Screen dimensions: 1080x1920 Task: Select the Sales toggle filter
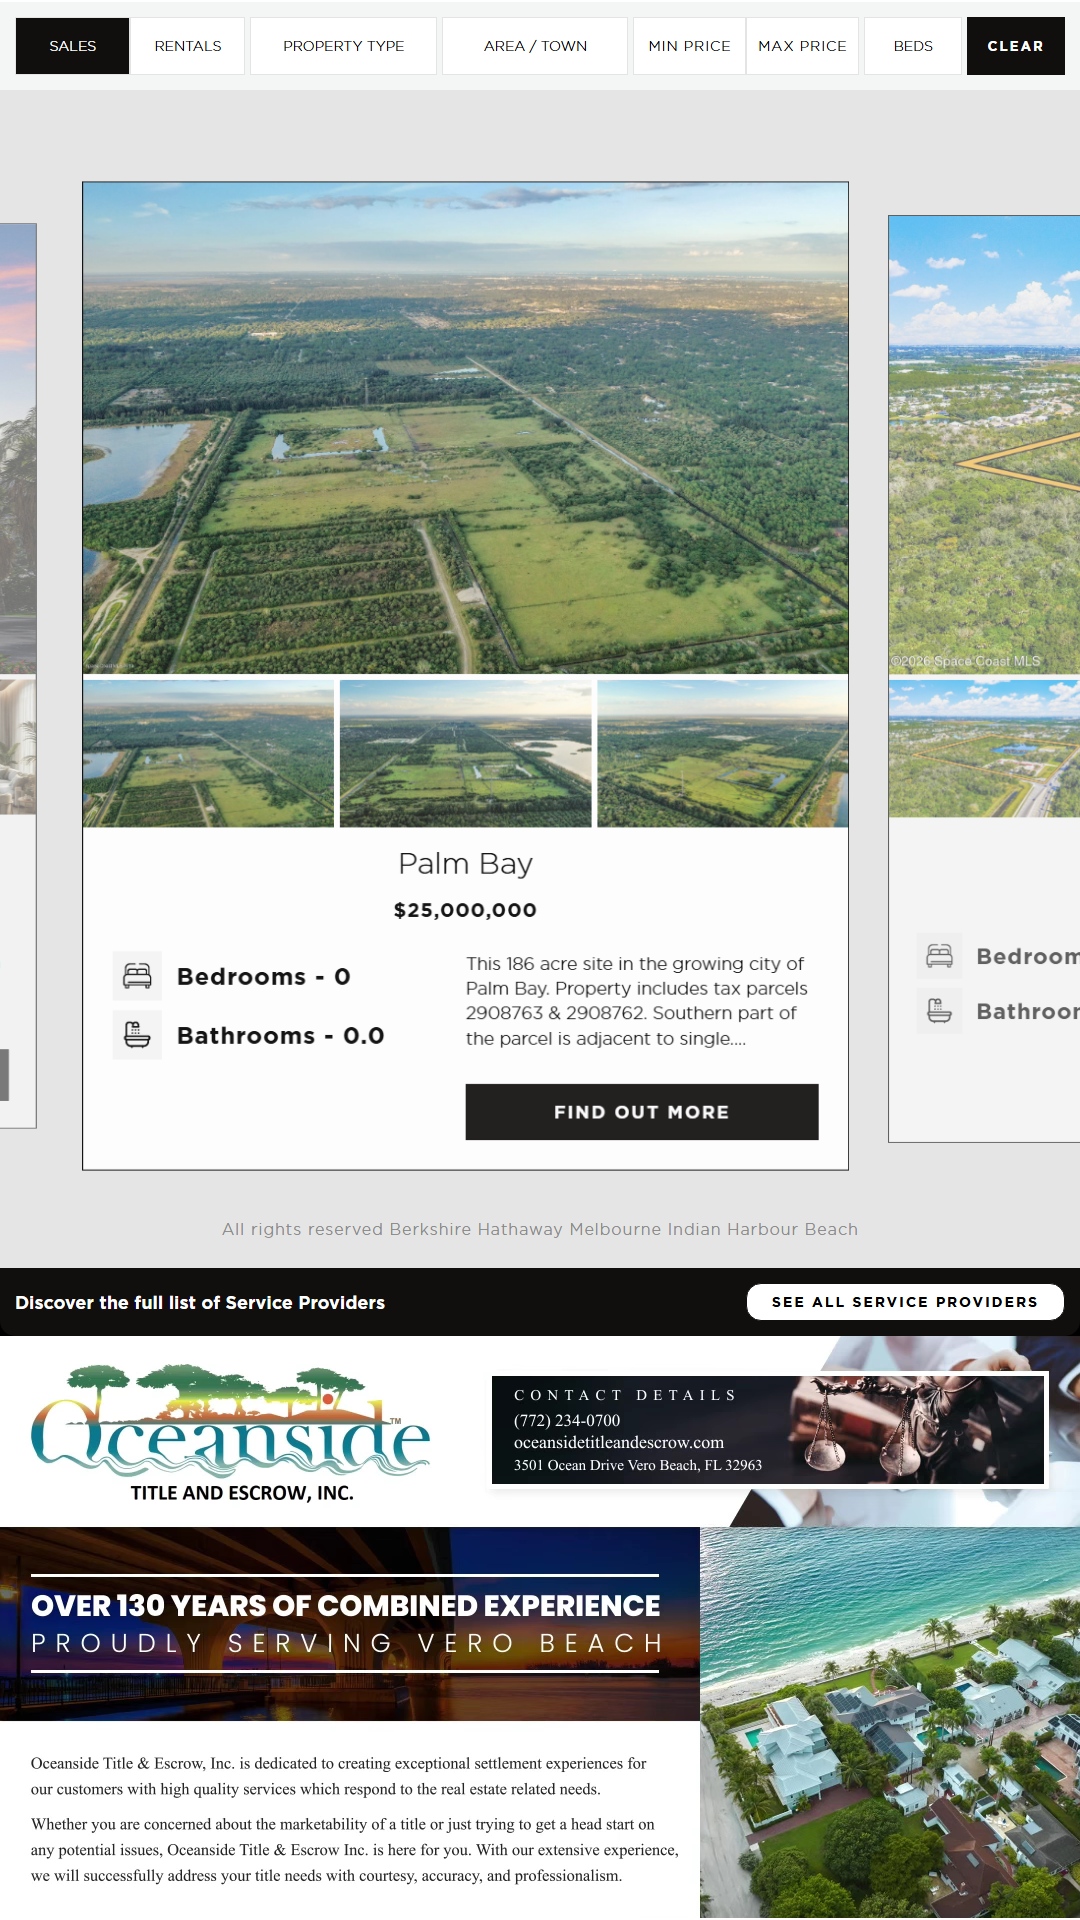coord(73,46)
